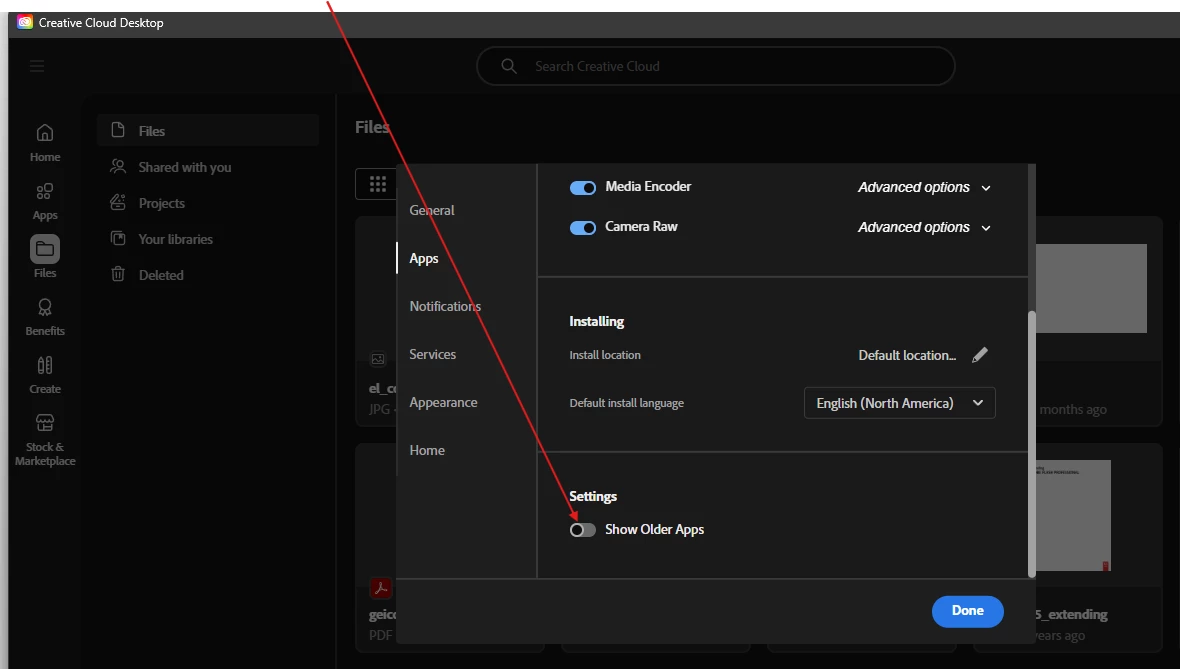This screenshot has height=669, width=1180.
Task: Open the Create section
Action: pyautogui.click(x=45, y=375)
